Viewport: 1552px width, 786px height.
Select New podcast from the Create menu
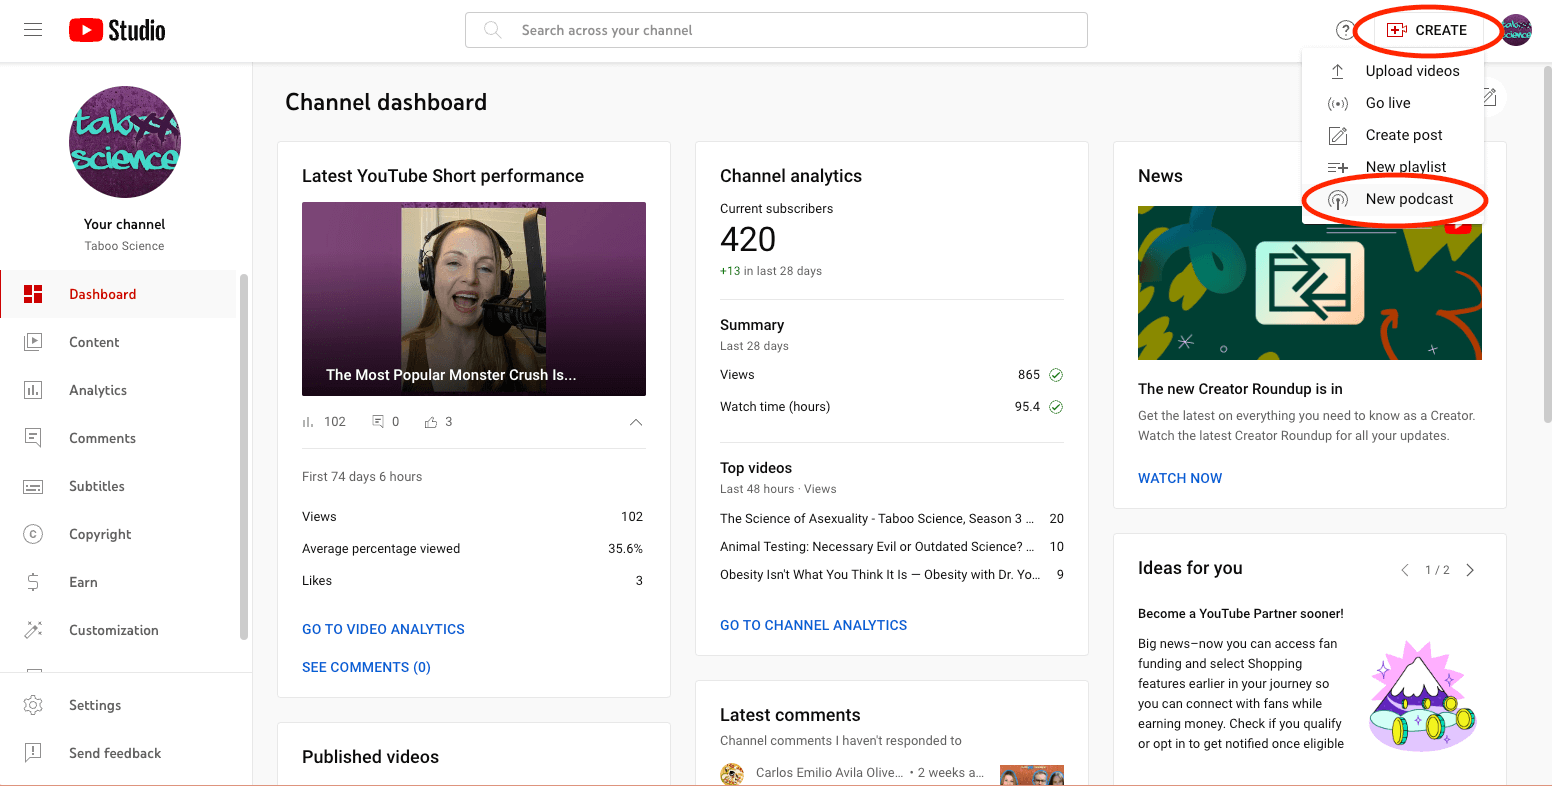tap(1410, 198)
